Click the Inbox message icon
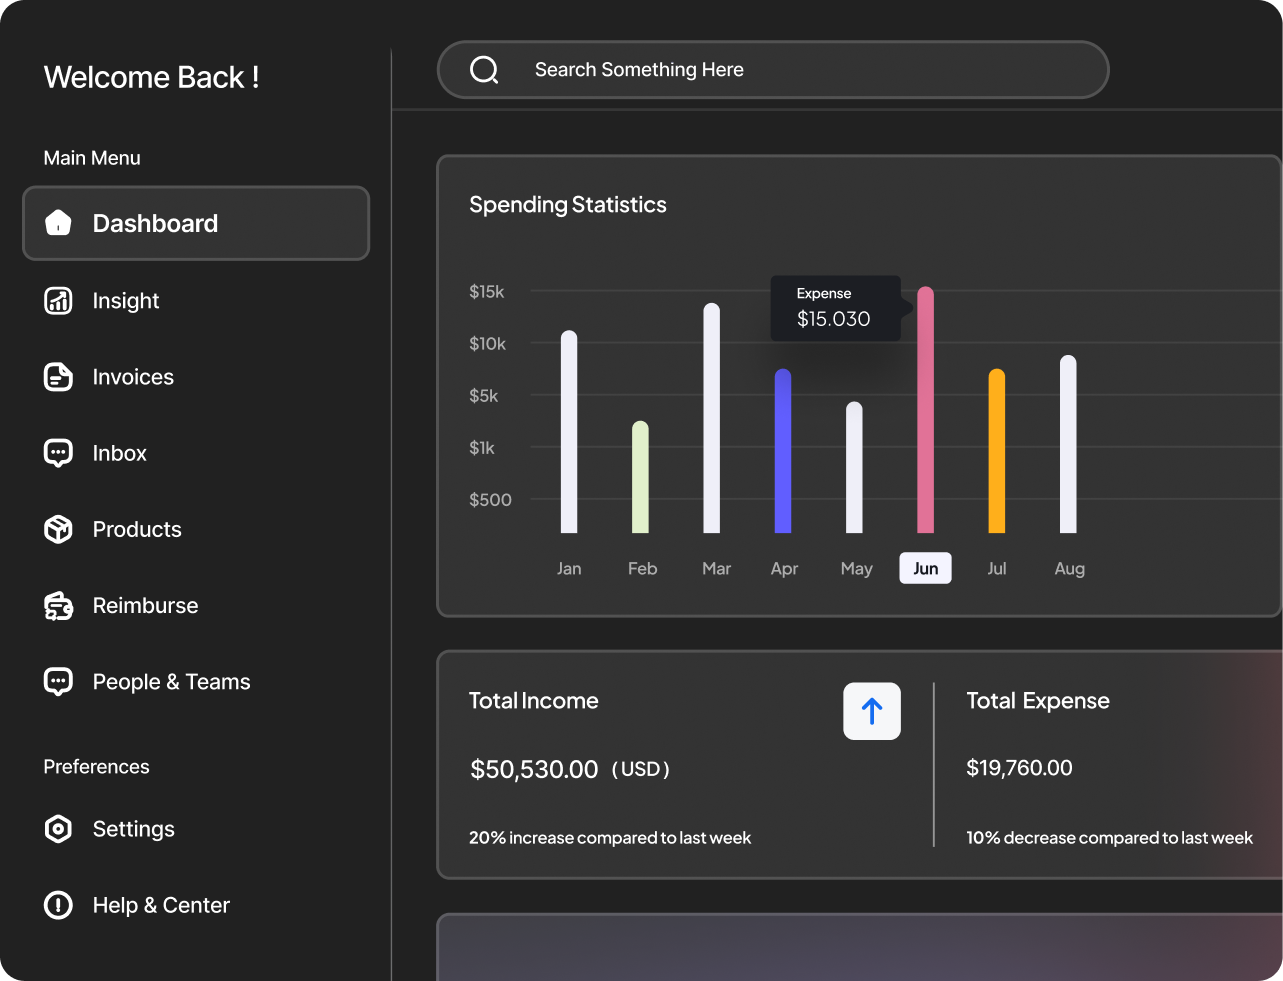The width and height of the screenshot is (1283, 981). (x=58, y=453)
